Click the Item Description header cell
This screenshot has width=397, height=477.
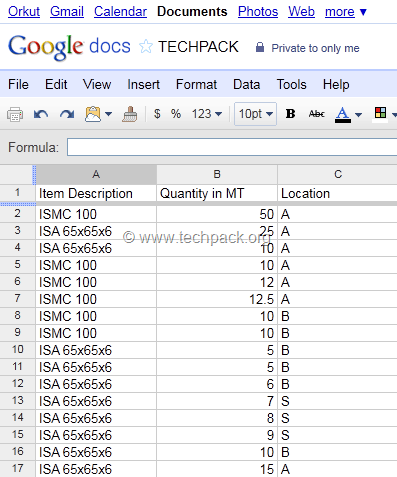(x=96, y=193)
